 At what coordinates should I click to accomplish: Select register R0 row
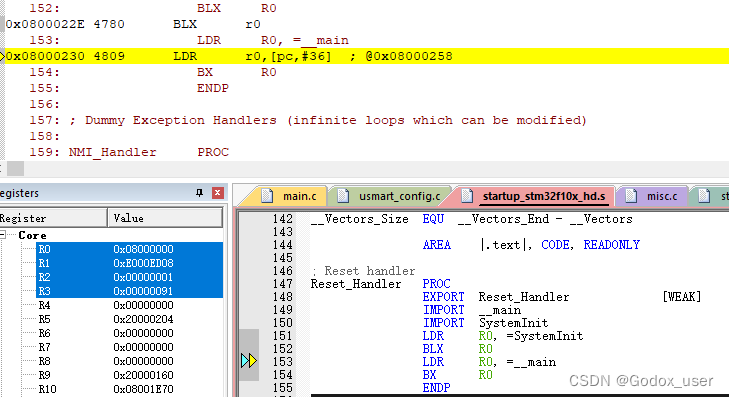[x=130, y=249]
